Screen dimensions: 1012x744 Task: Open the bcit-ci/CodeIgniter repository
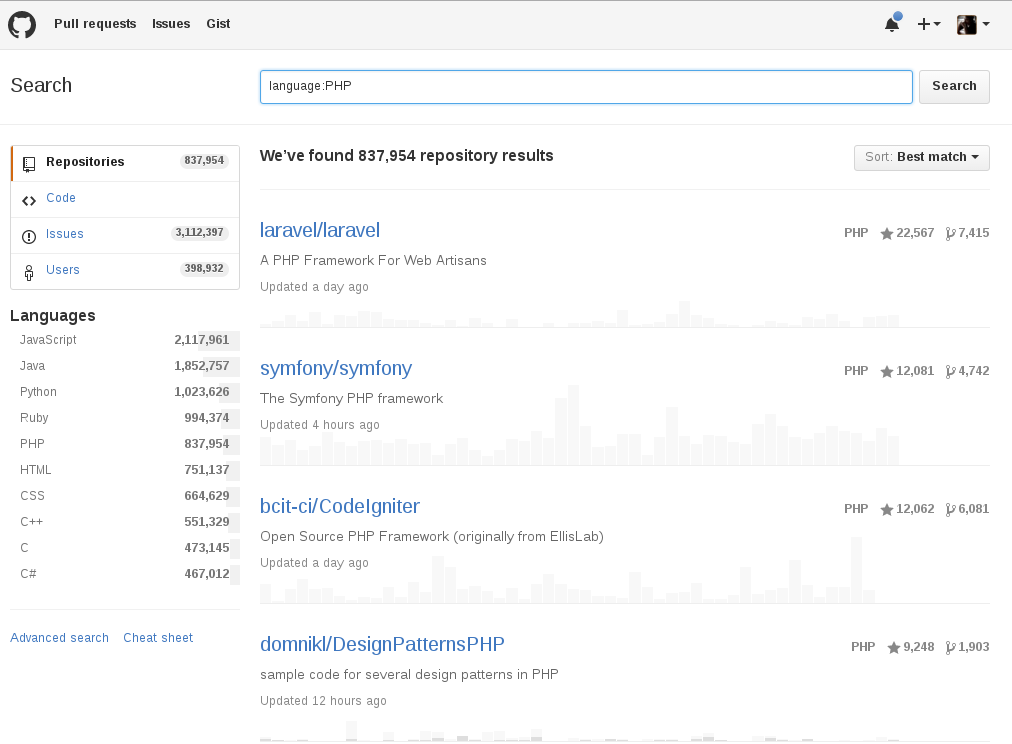click(x=339, y=507)
